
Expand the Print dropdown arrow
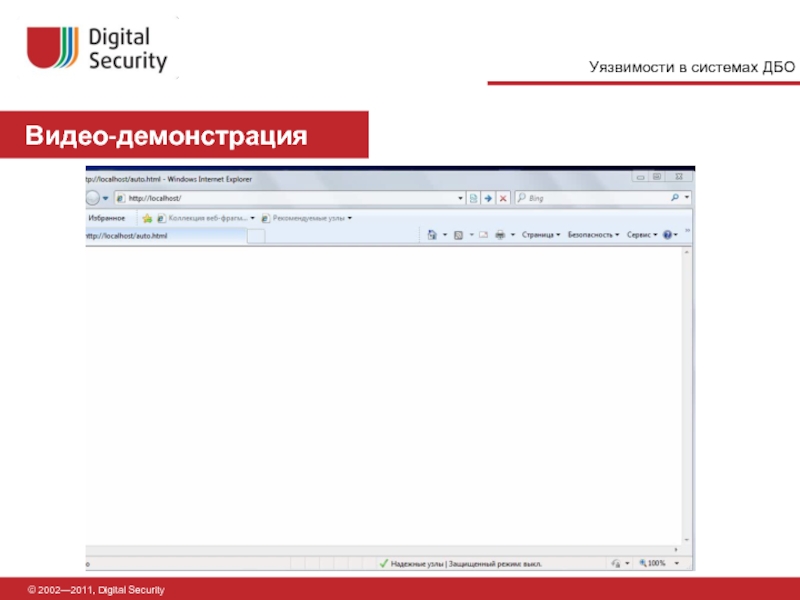pos(513,235)
